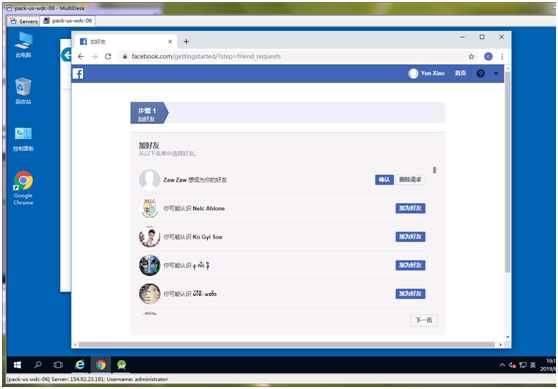
Task: Expand the Facebook account dropdown arrow
Action: click(x=496, y=73)
